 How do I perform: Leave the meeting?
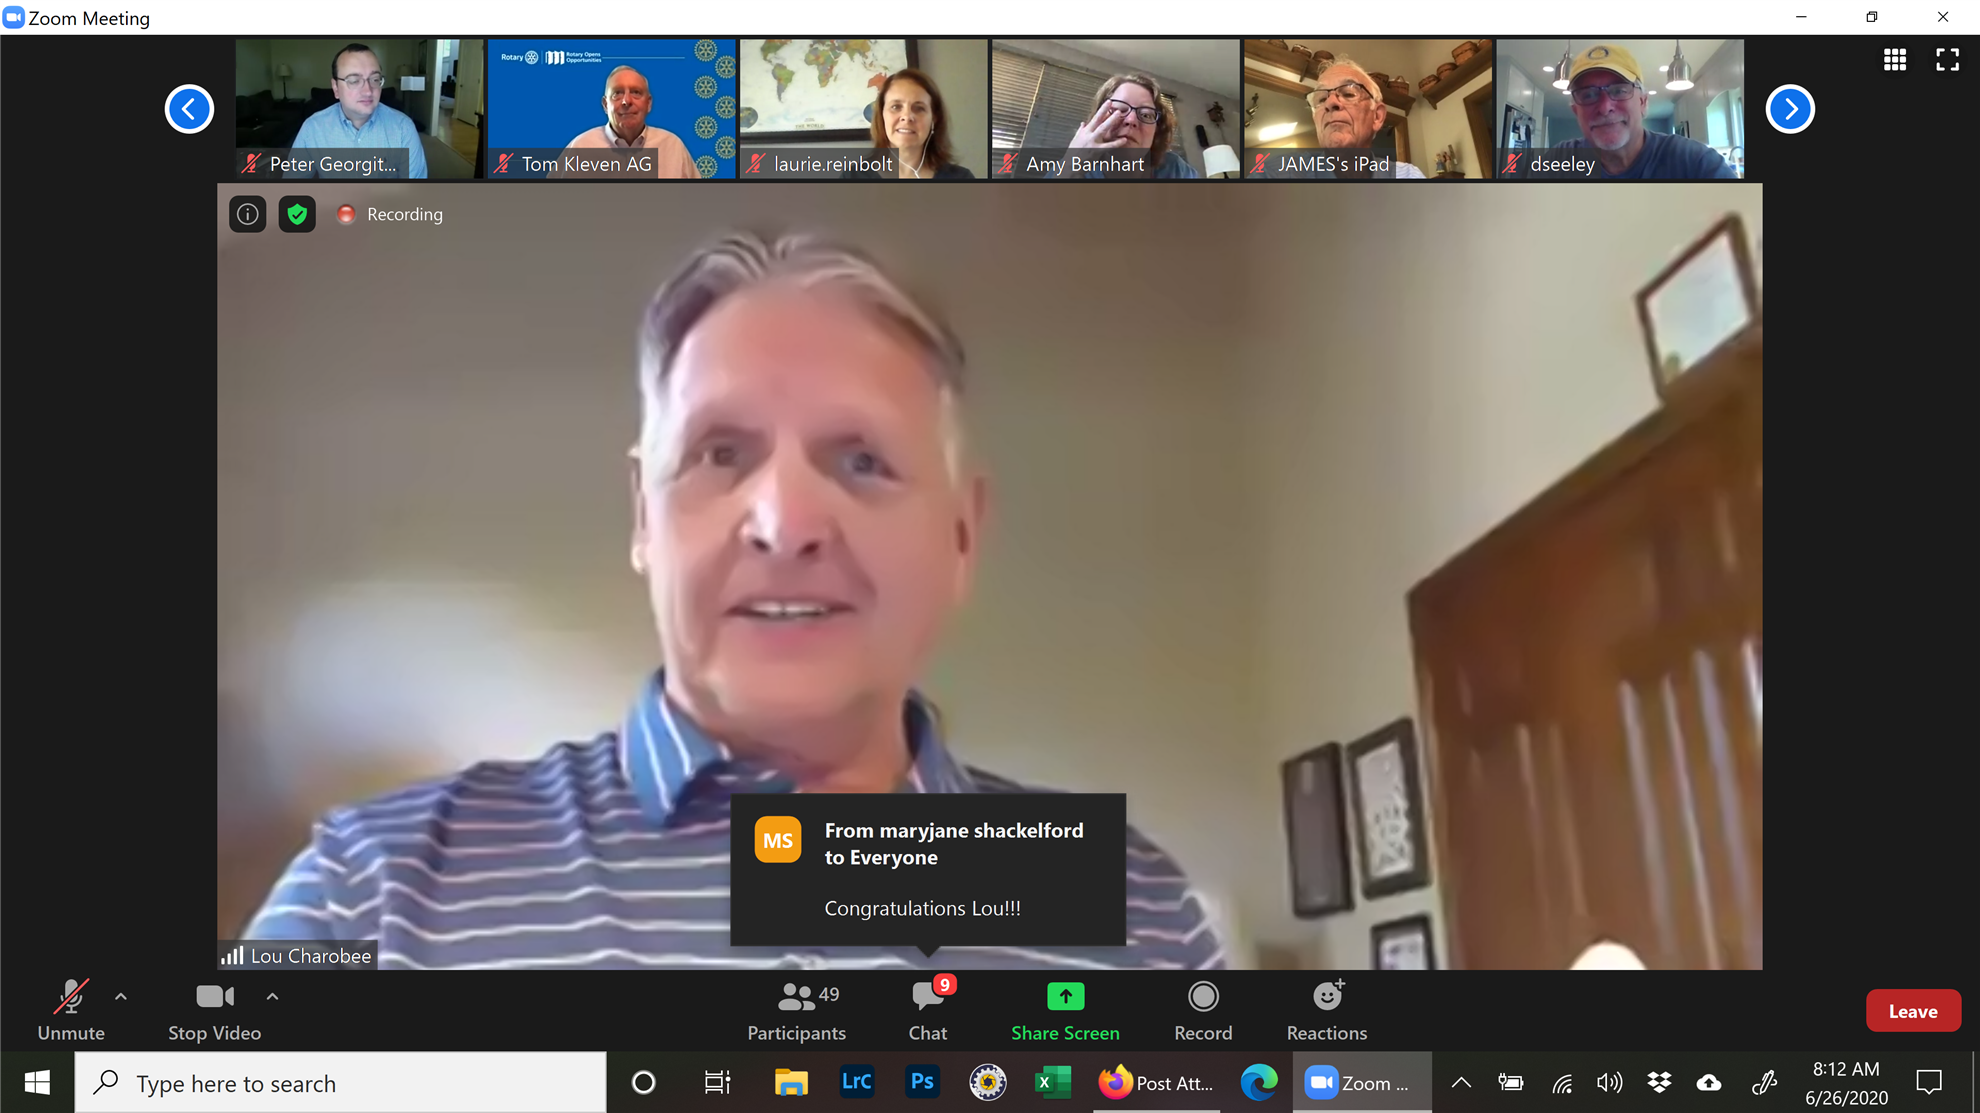click(1912, 1011)
